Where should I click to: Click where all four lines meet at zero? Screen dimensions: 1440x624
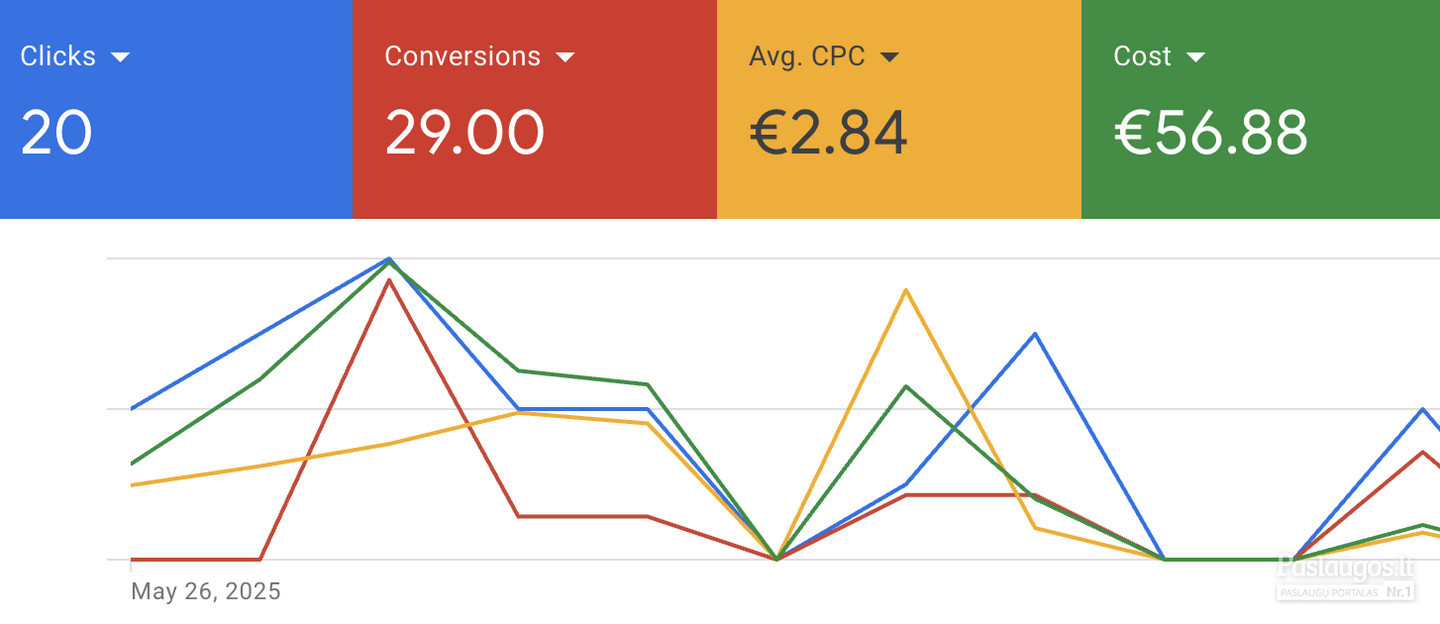pos(777,559)
